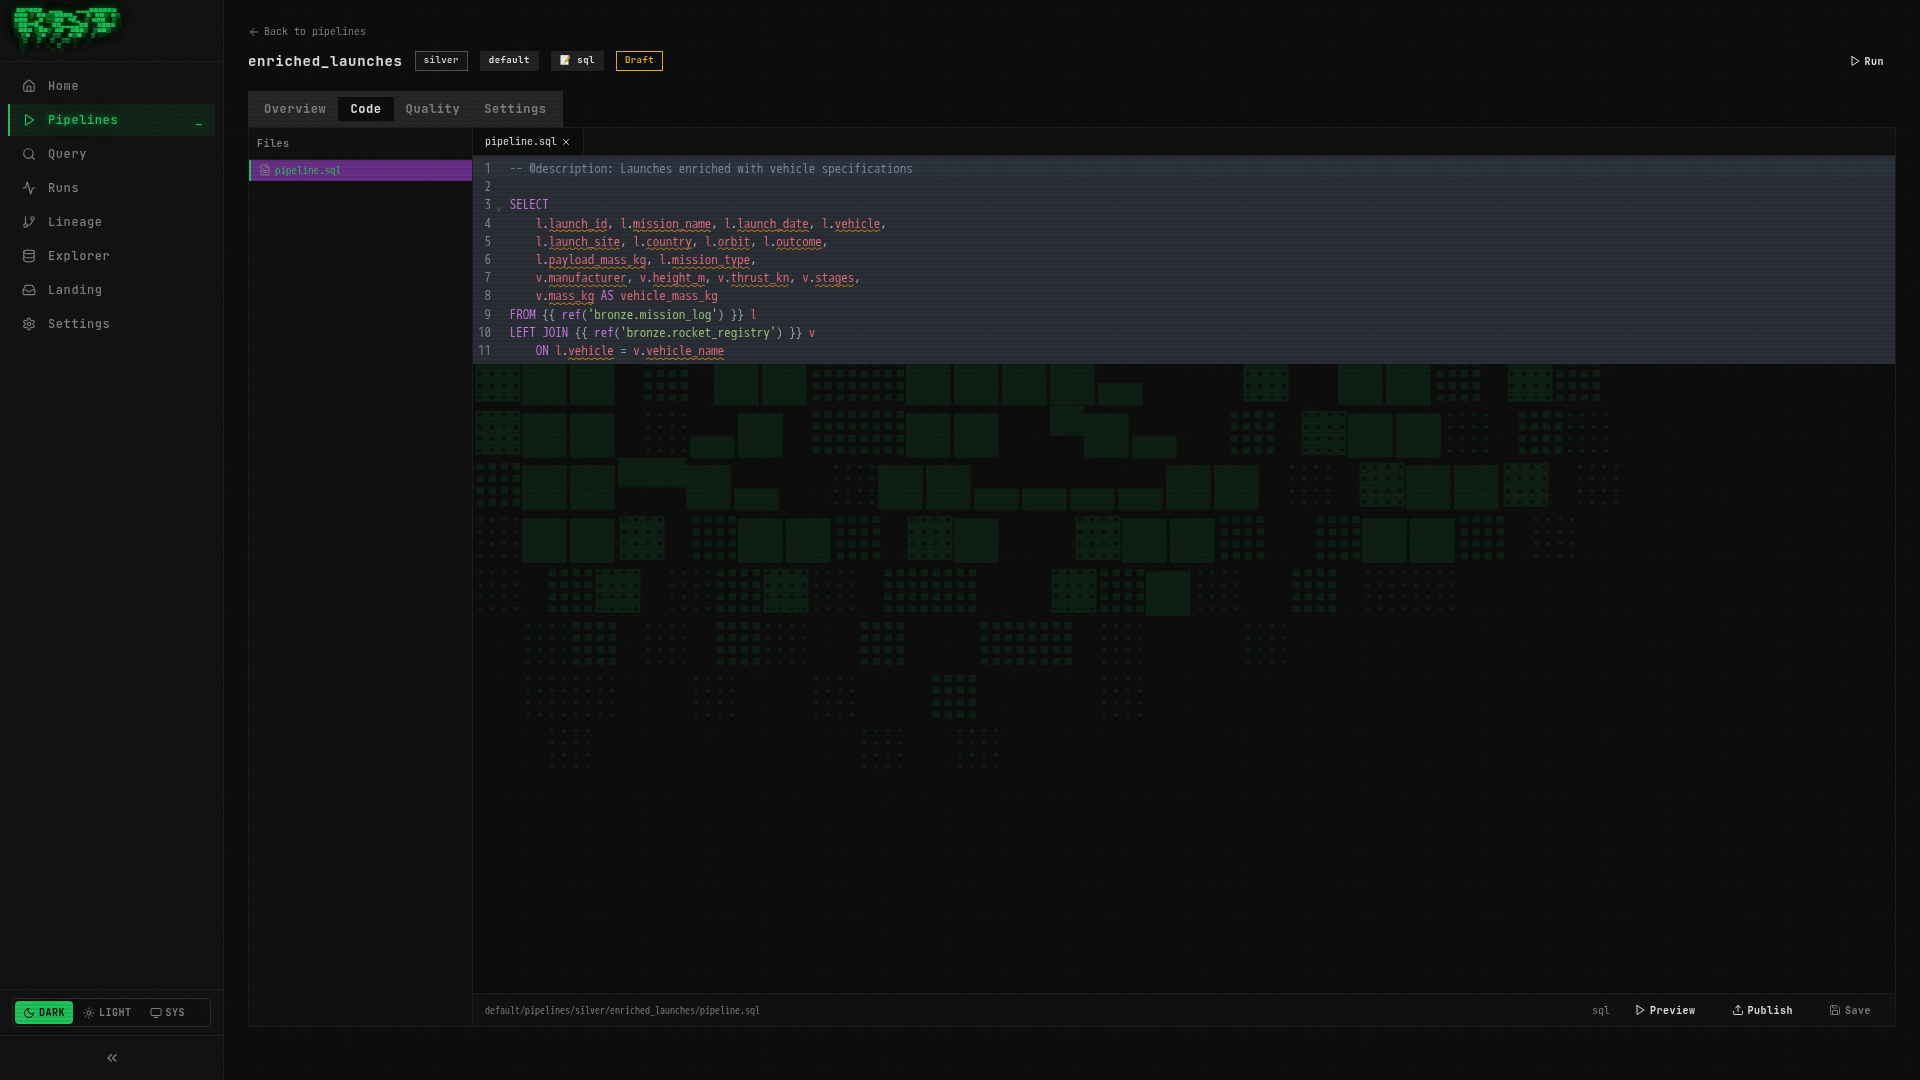The image size is (1920, 1080).
Task: Click the Publish upload icon
Action: (1738, 1010)
